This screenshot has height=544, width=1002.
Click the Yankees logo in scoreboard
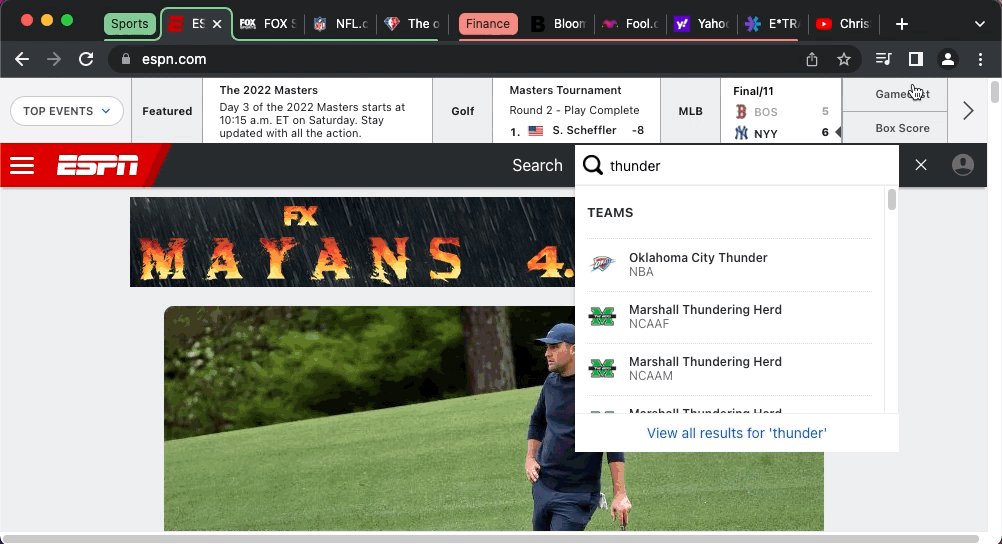pyautogui.click(x=741, y=133)
